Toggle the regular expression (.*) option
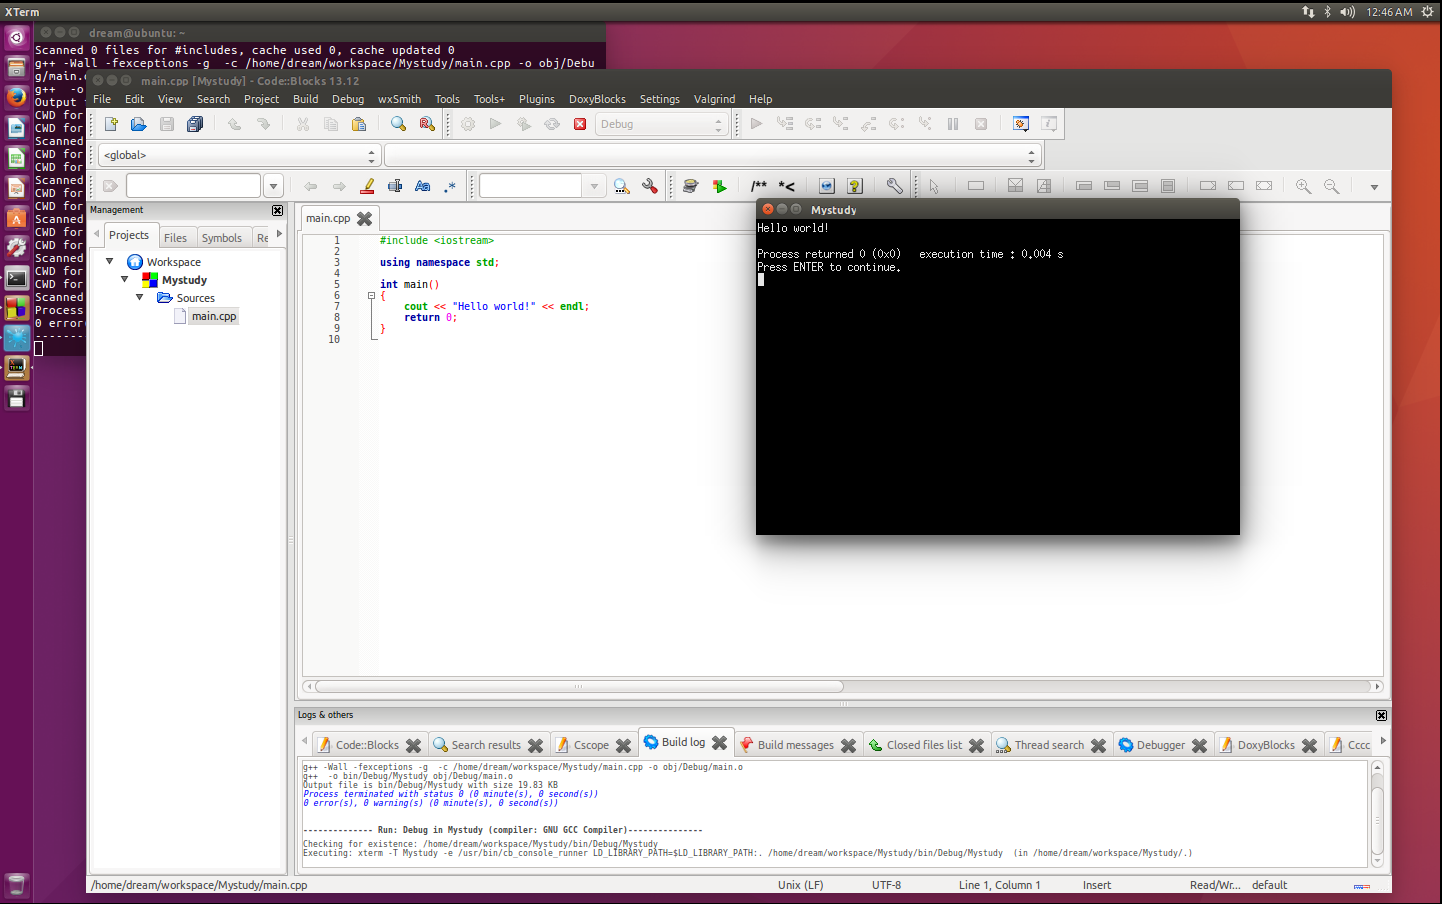Viewport: 1442px width, 904px height. 450,186
